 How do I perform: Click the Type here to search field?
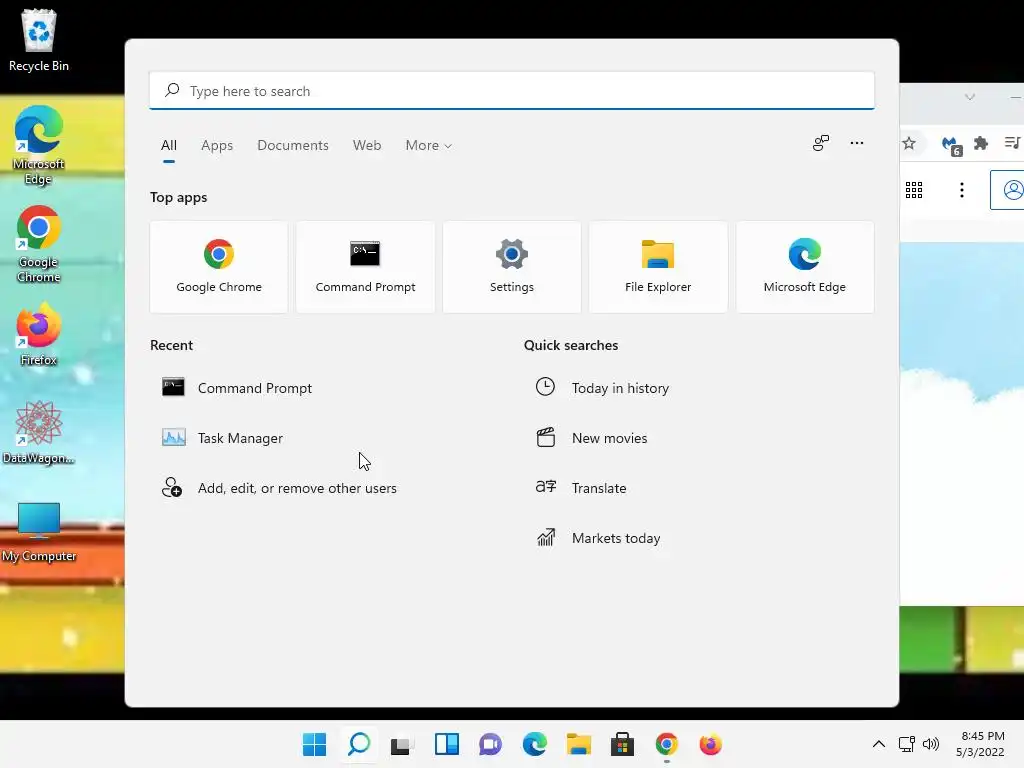click(511, 91)
